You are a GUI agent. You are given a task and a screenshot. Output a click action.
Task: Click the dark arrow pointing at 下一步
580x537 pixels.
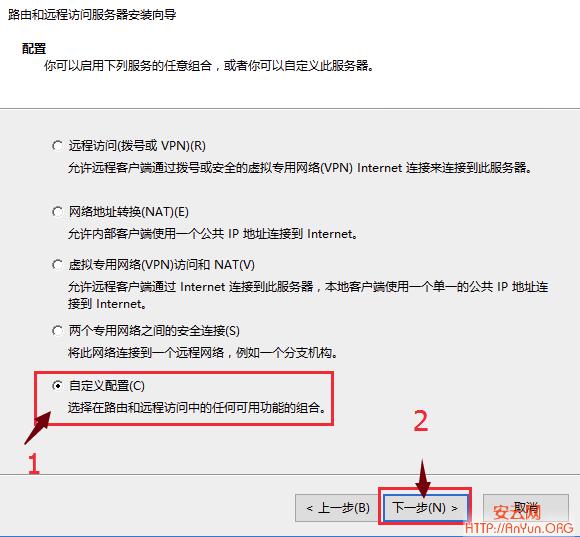(x=423, y=478)
